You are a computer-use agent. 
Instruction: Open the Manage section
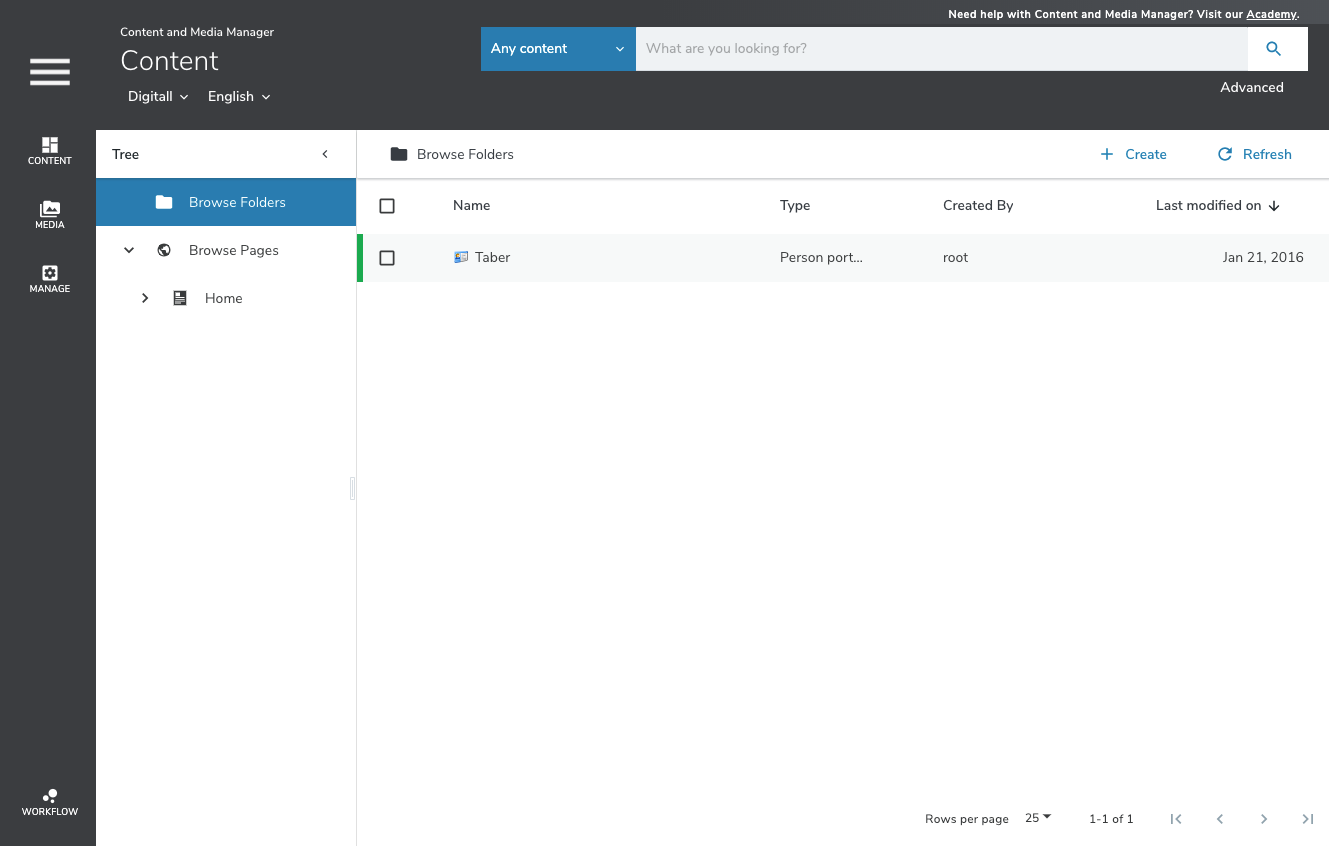[49, 279]
